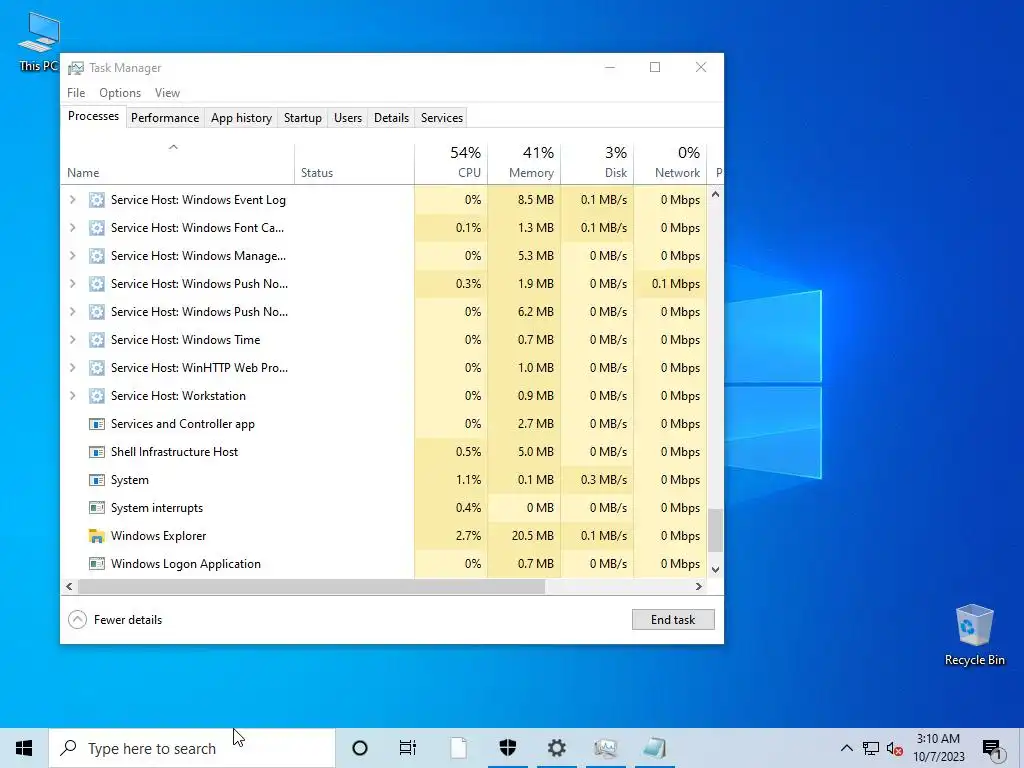The height and width of the screenshot is (768, 1024).
Task: Expand Service Host: WinHTTP Web Proxy row
Action: coord(72,368)
